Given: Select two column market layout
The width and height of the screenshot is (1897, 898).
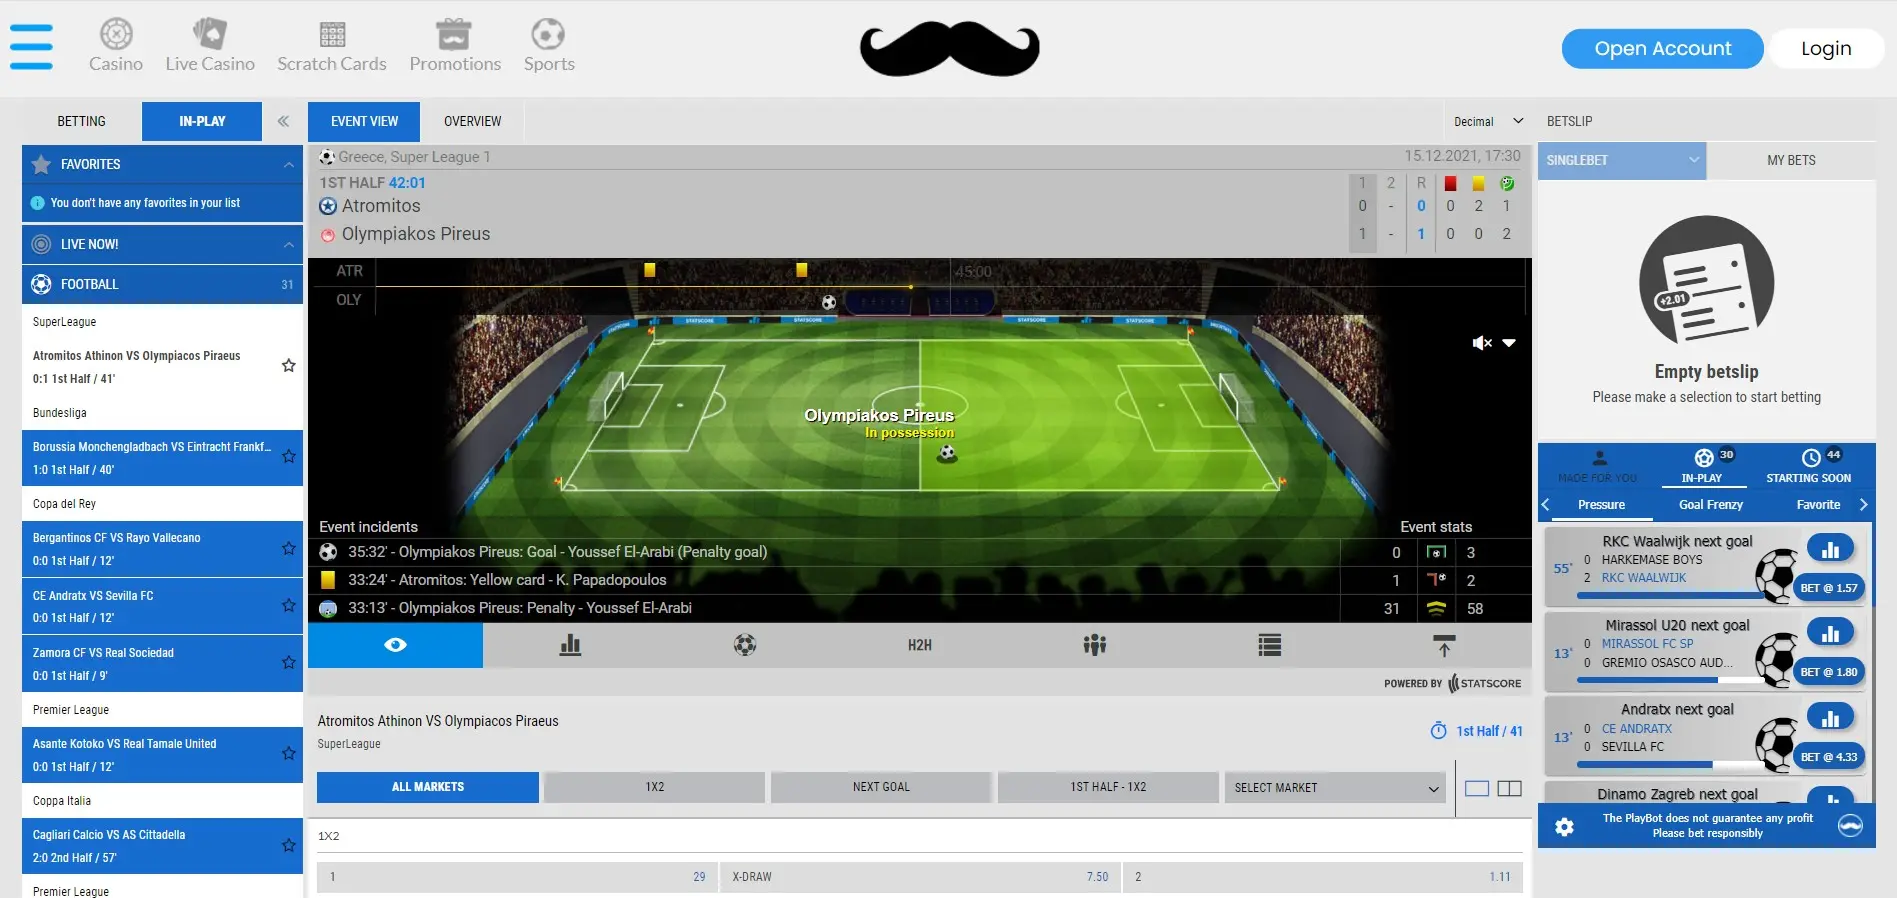Looking at the screenshot, I should pyautogui.click(x=1510, y=788).
